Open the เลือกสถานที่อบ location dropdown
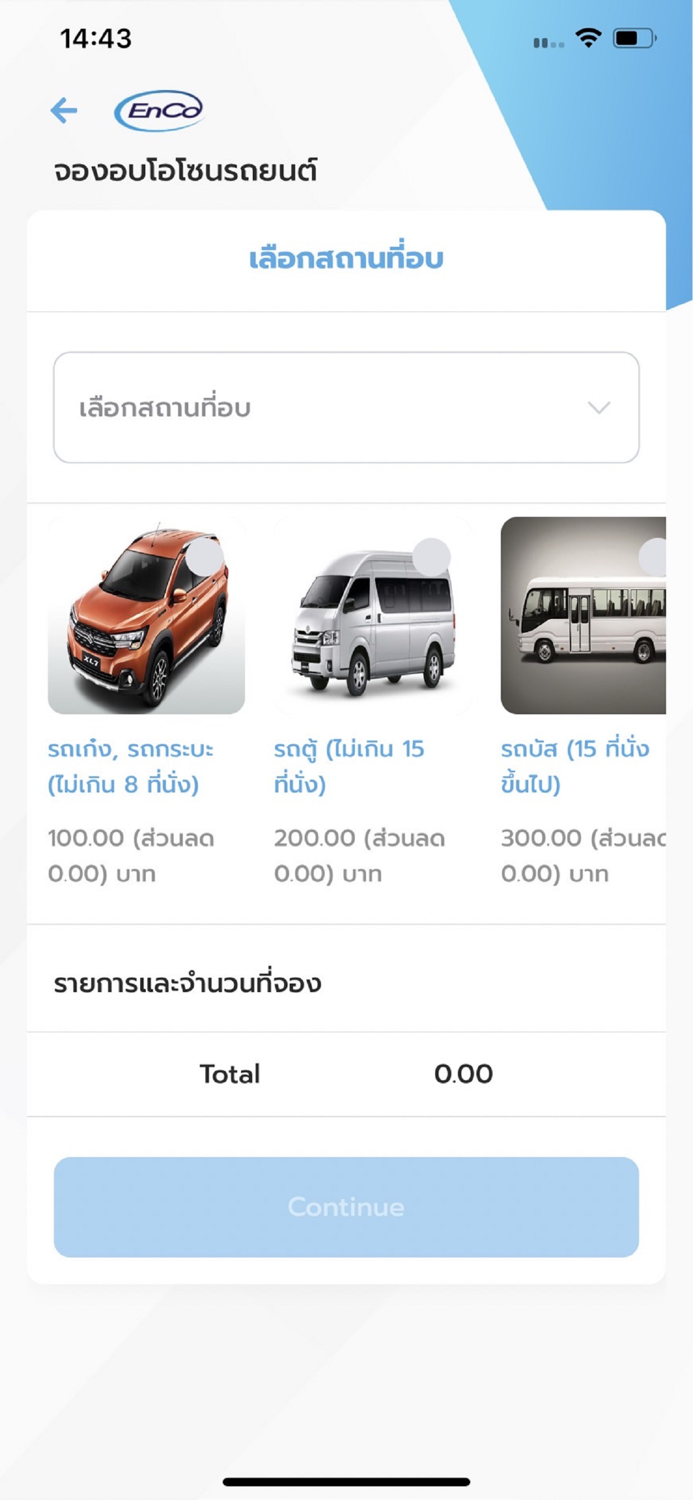The width and height of the screenshot is (693, 1500). pyautogui.click(x=346, y=407)
